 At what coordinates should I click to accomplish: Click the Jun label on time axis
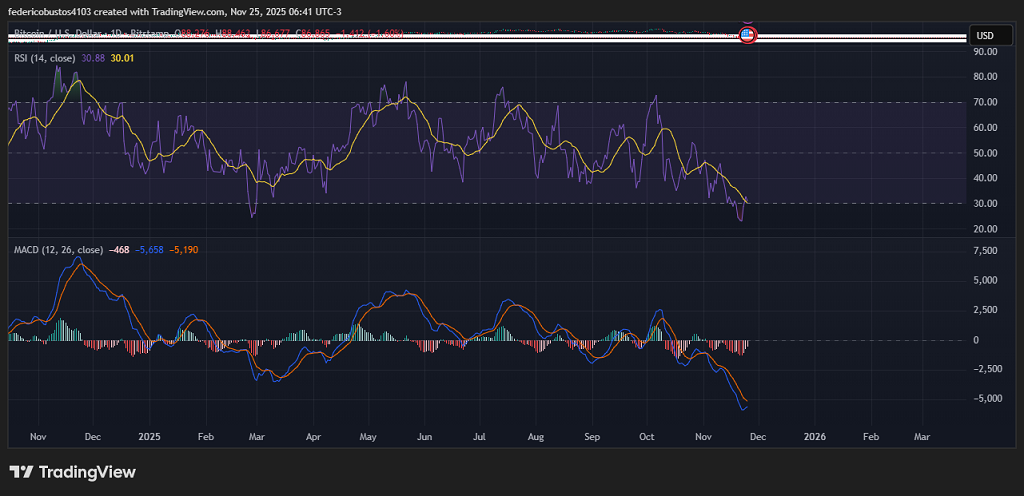pyautogui.click(x=424, y=437)
